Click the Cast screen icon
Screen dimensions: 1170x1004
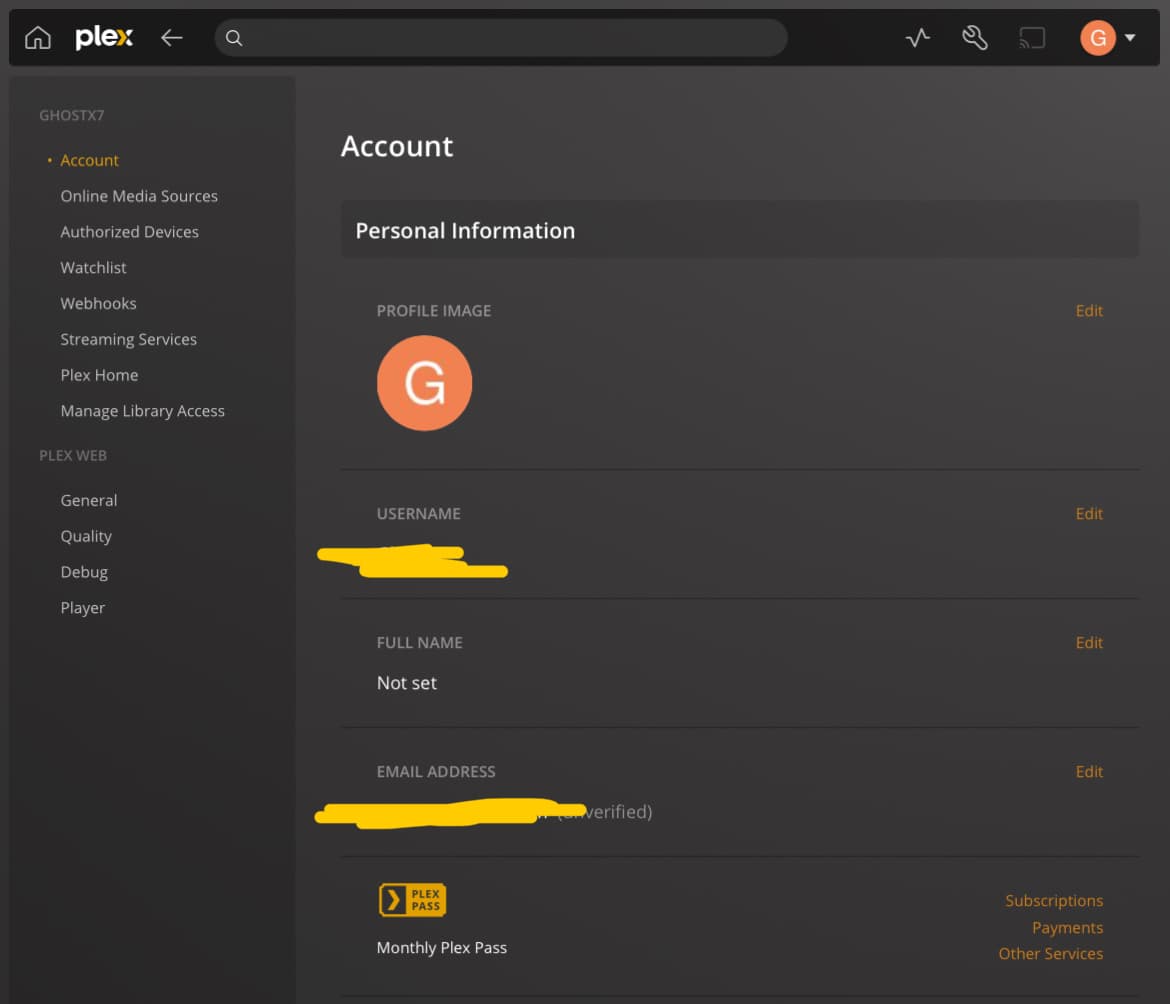click(x=1032, y=37)
